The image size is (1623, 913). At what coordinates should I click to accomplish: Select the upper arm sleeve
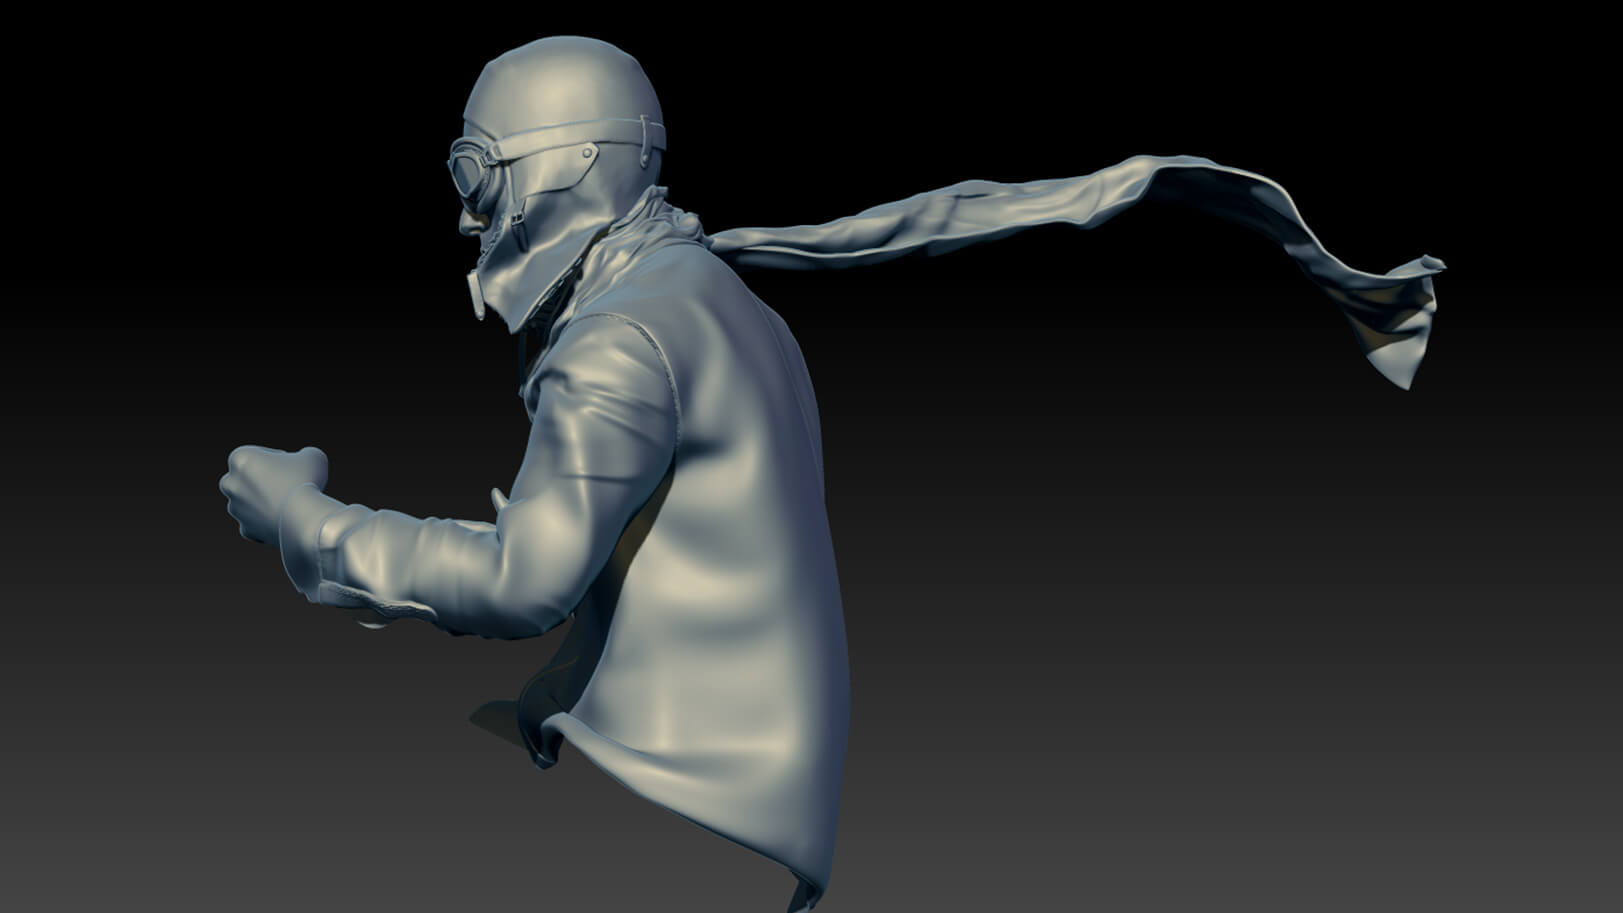tap(590, 430)
